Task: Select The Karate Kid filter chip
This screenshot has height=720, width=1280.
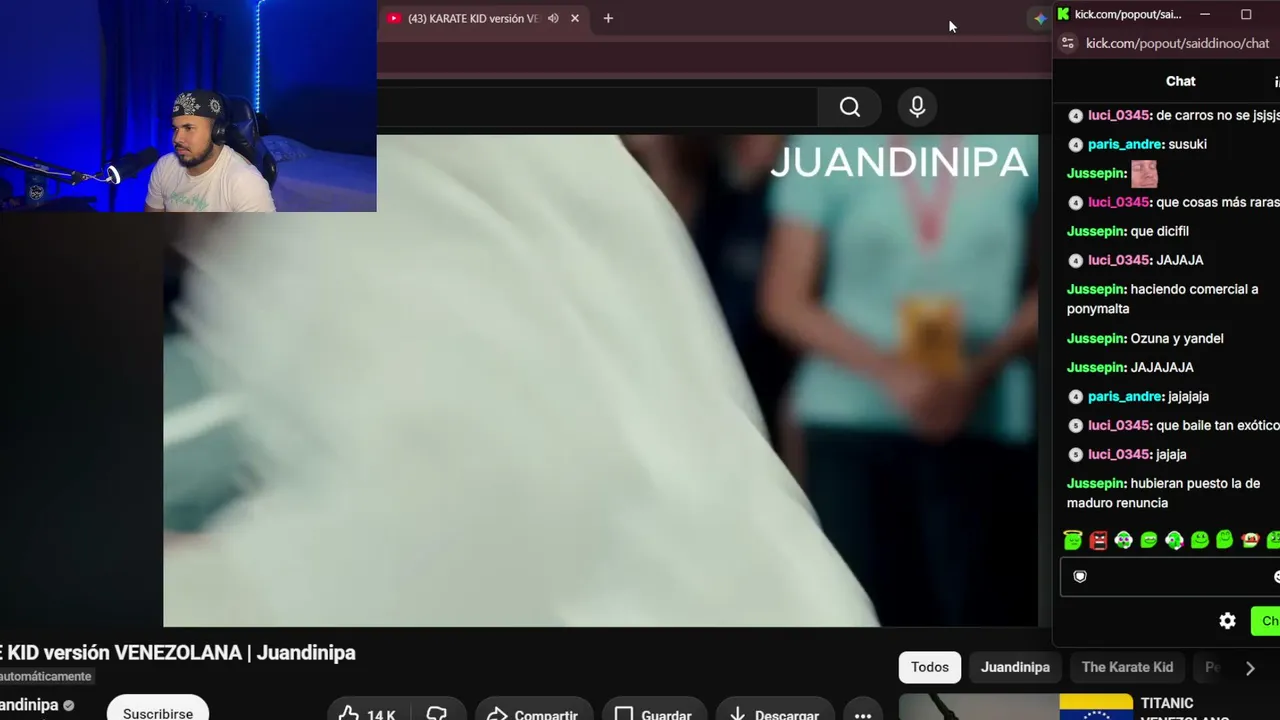Action: (1127, 667)
